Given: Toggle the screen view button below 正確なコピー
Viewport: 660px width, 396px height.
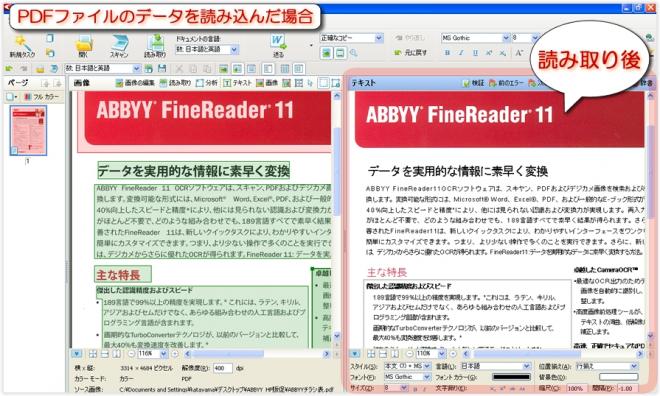Looking at the screenshot, I should pyautogui.click(x=340, y=53).
